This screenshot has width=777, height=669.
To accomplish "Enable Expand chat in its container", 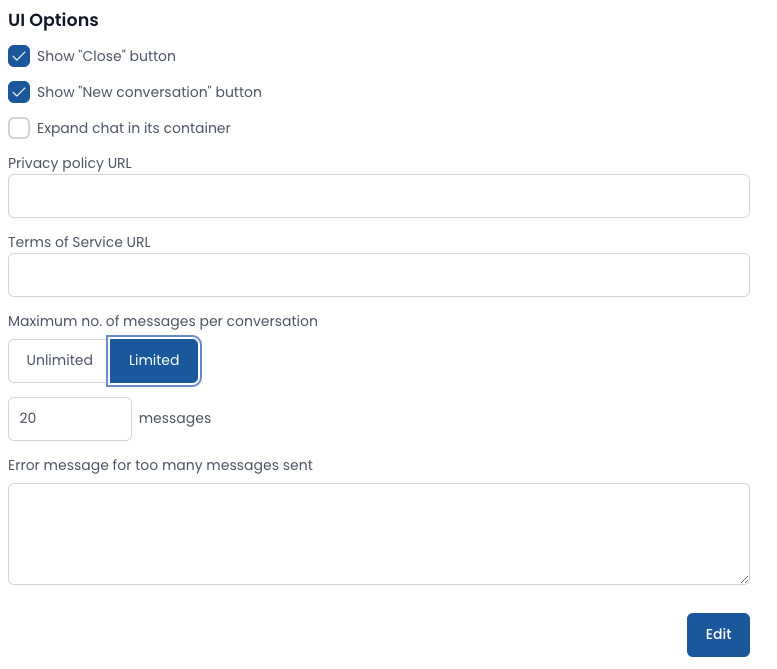I will 19,128.
